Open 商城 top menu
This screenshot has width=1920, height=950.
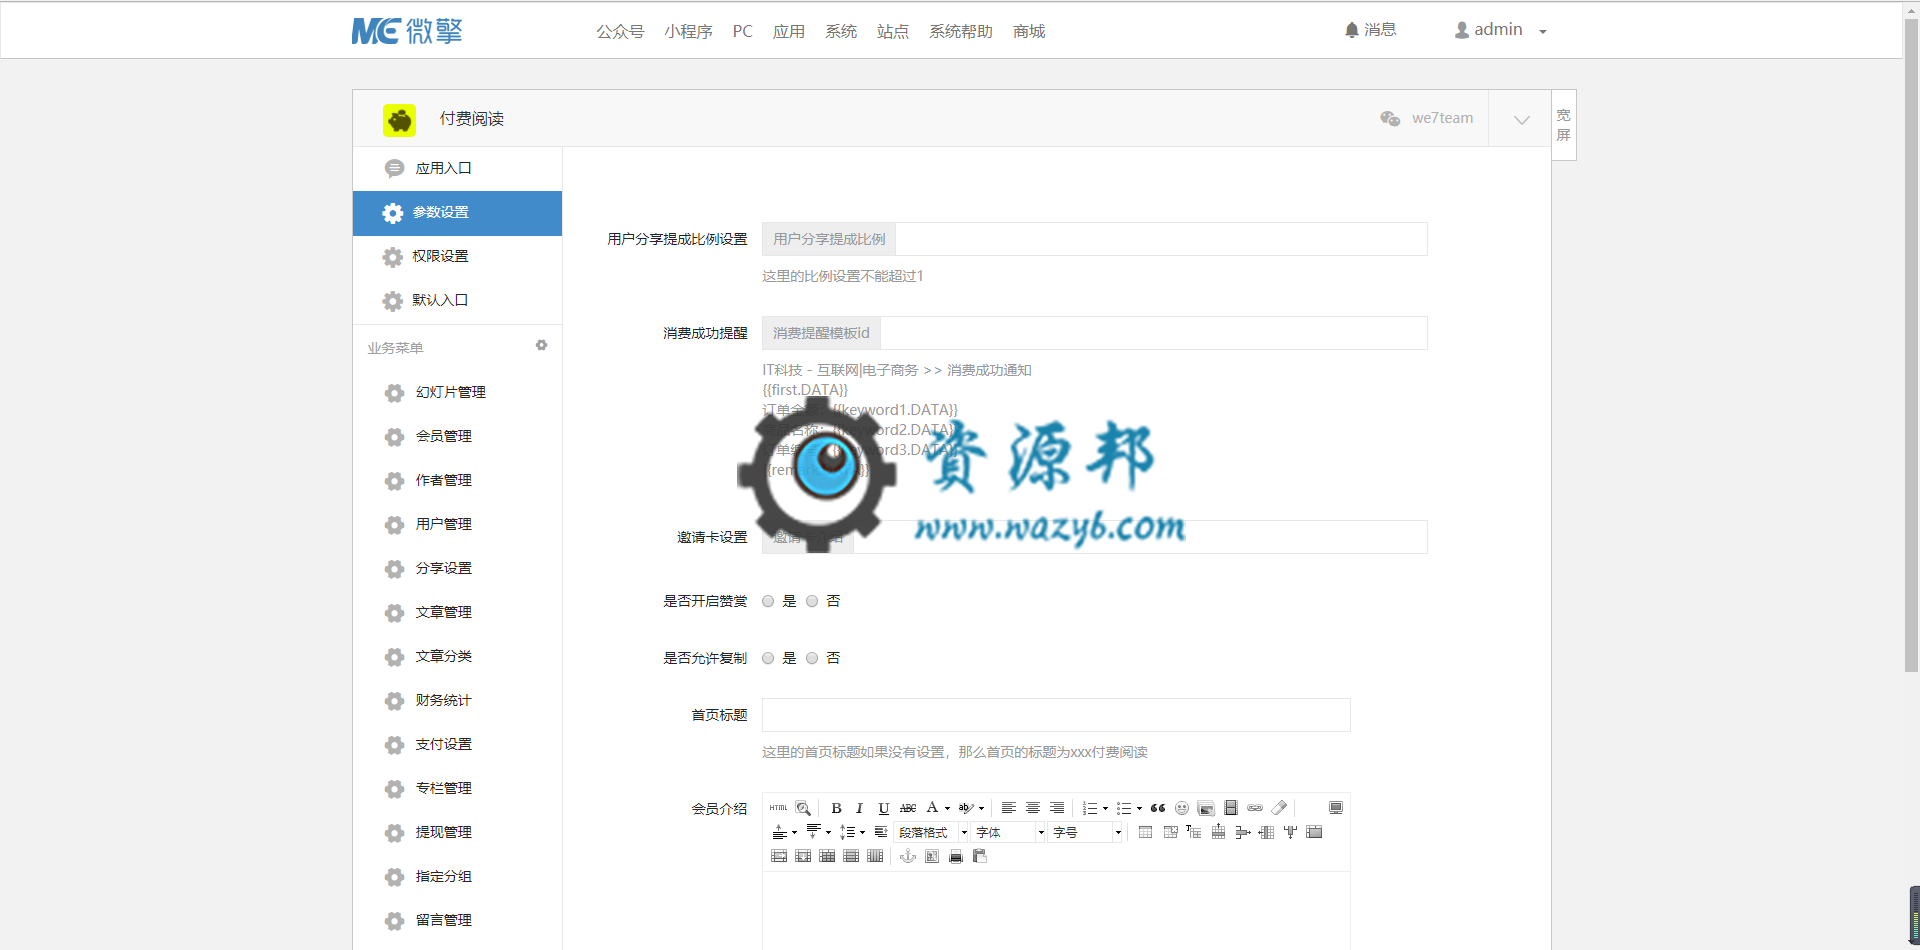pos(1029,31)
